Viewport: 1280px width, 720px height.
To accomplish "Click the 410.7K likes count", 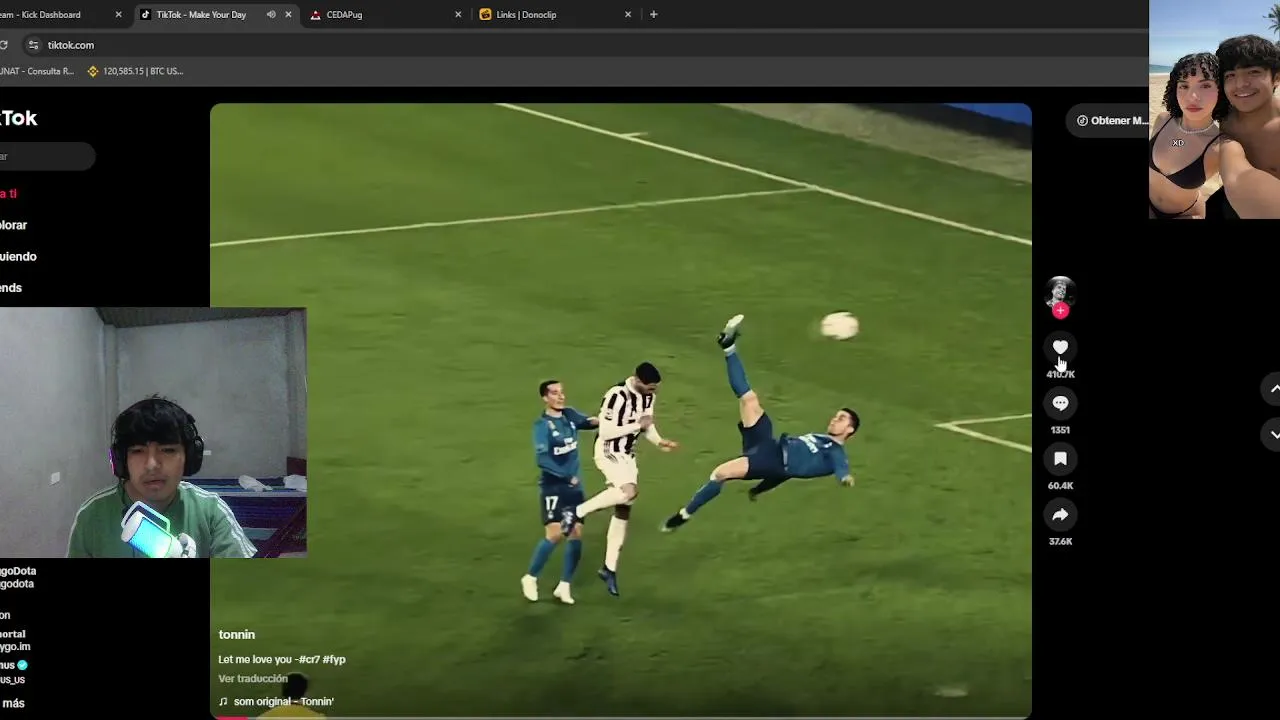I will tap(1060, 374).
